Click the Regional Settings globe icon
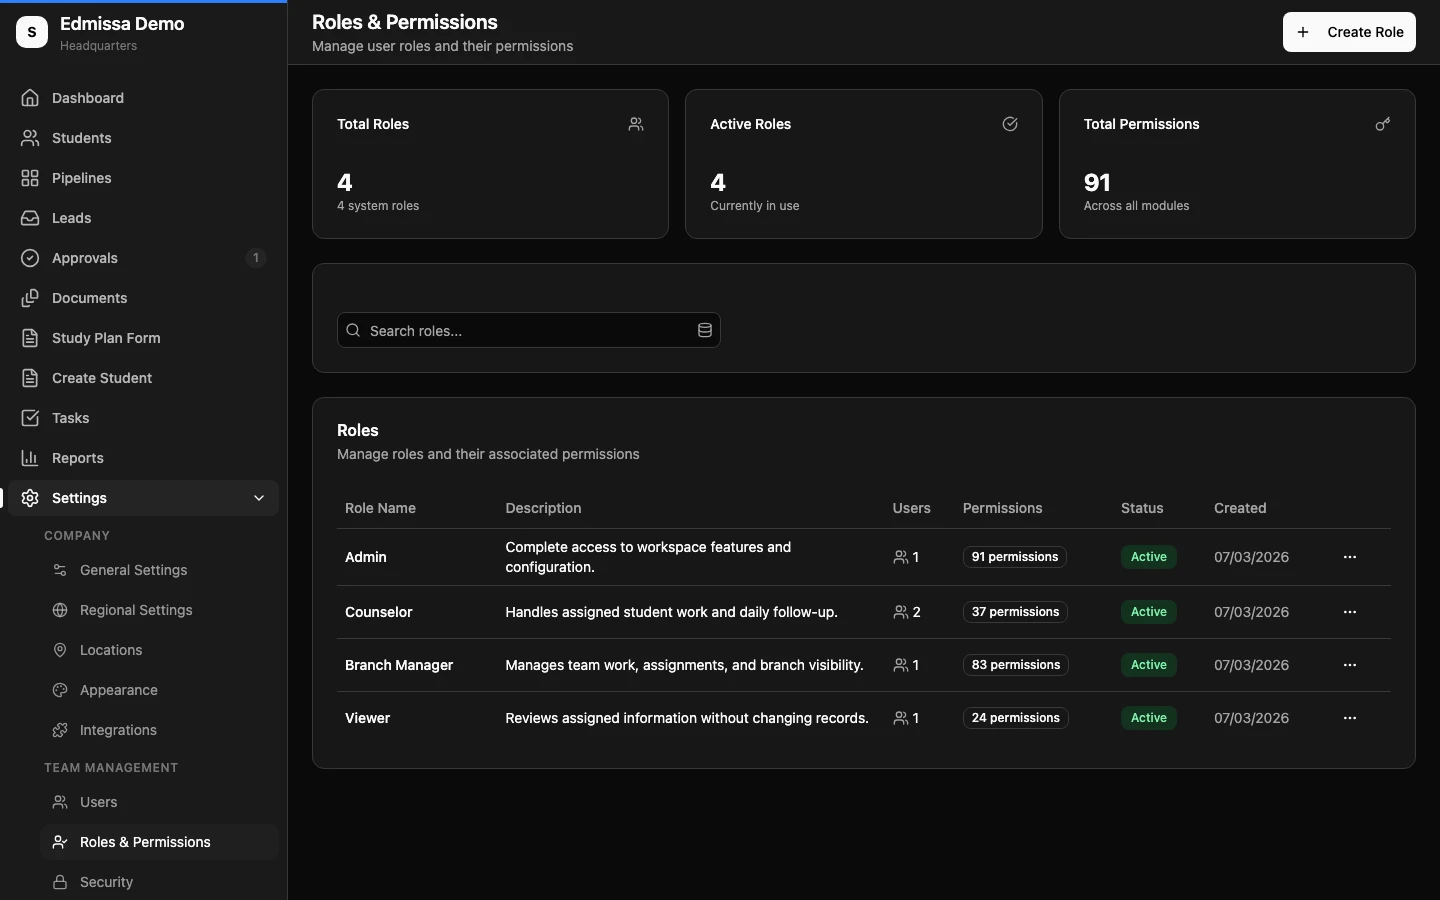1440x900 pixels. (60, 610)
